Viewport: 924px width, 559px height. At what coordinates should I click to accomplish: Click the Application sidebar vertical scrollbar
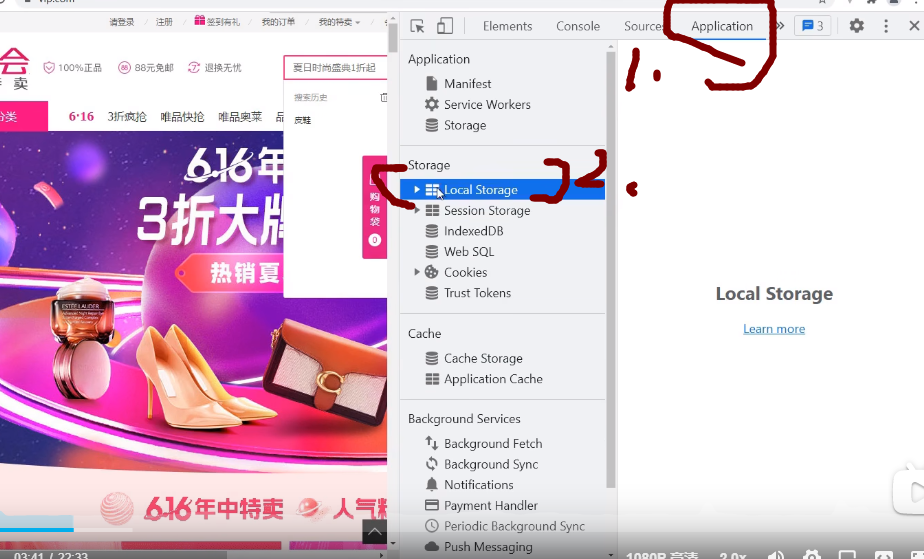point(610,270)
